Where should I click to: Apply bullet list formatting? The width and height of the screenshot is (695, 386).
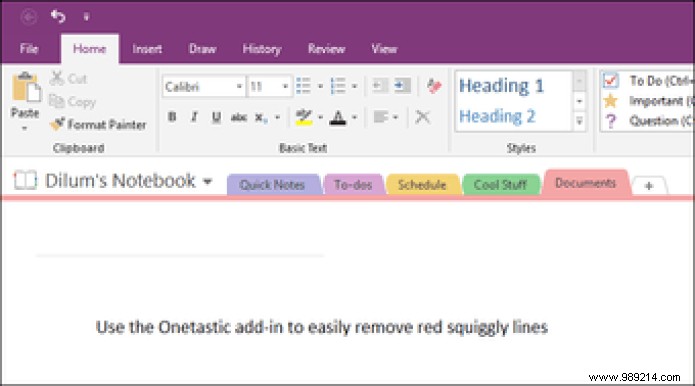tap(304, 86)
